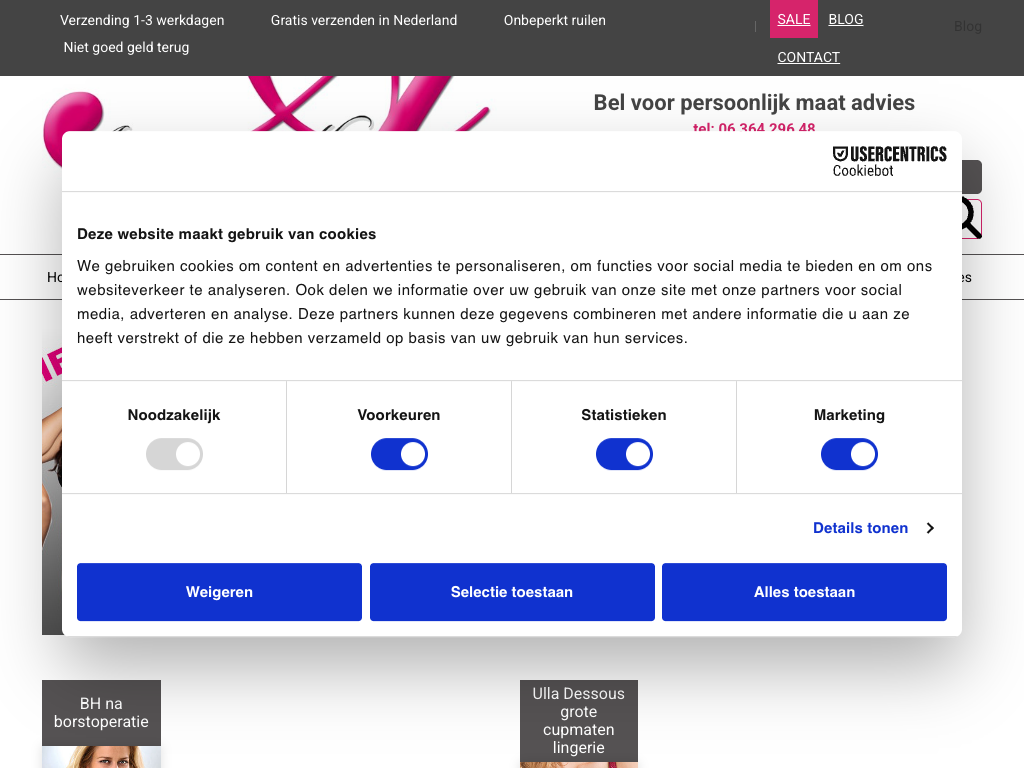Click the Usercentrics Cookiebot logo
Screen dimensions: 1024x768
(889, 161)
